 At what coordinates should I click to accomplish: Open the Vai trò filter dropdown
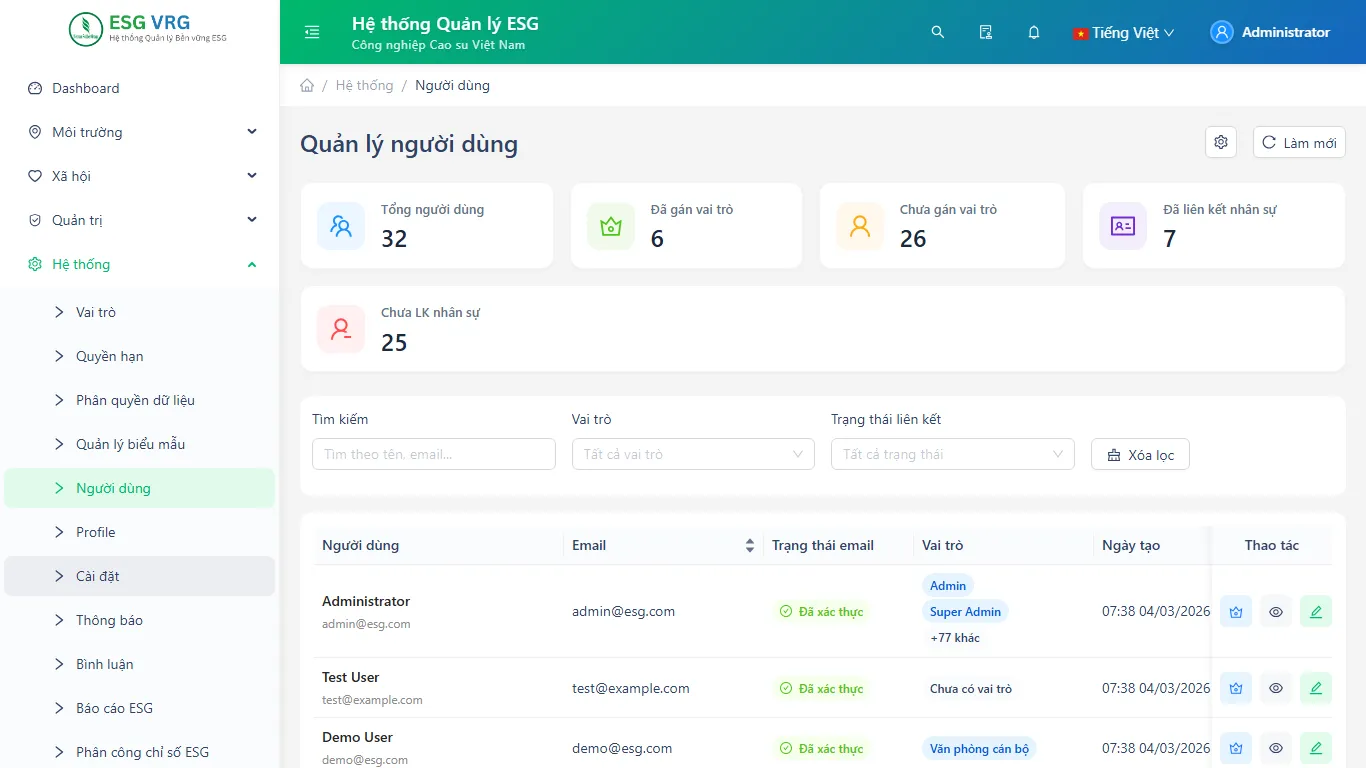tap(693, 454)
